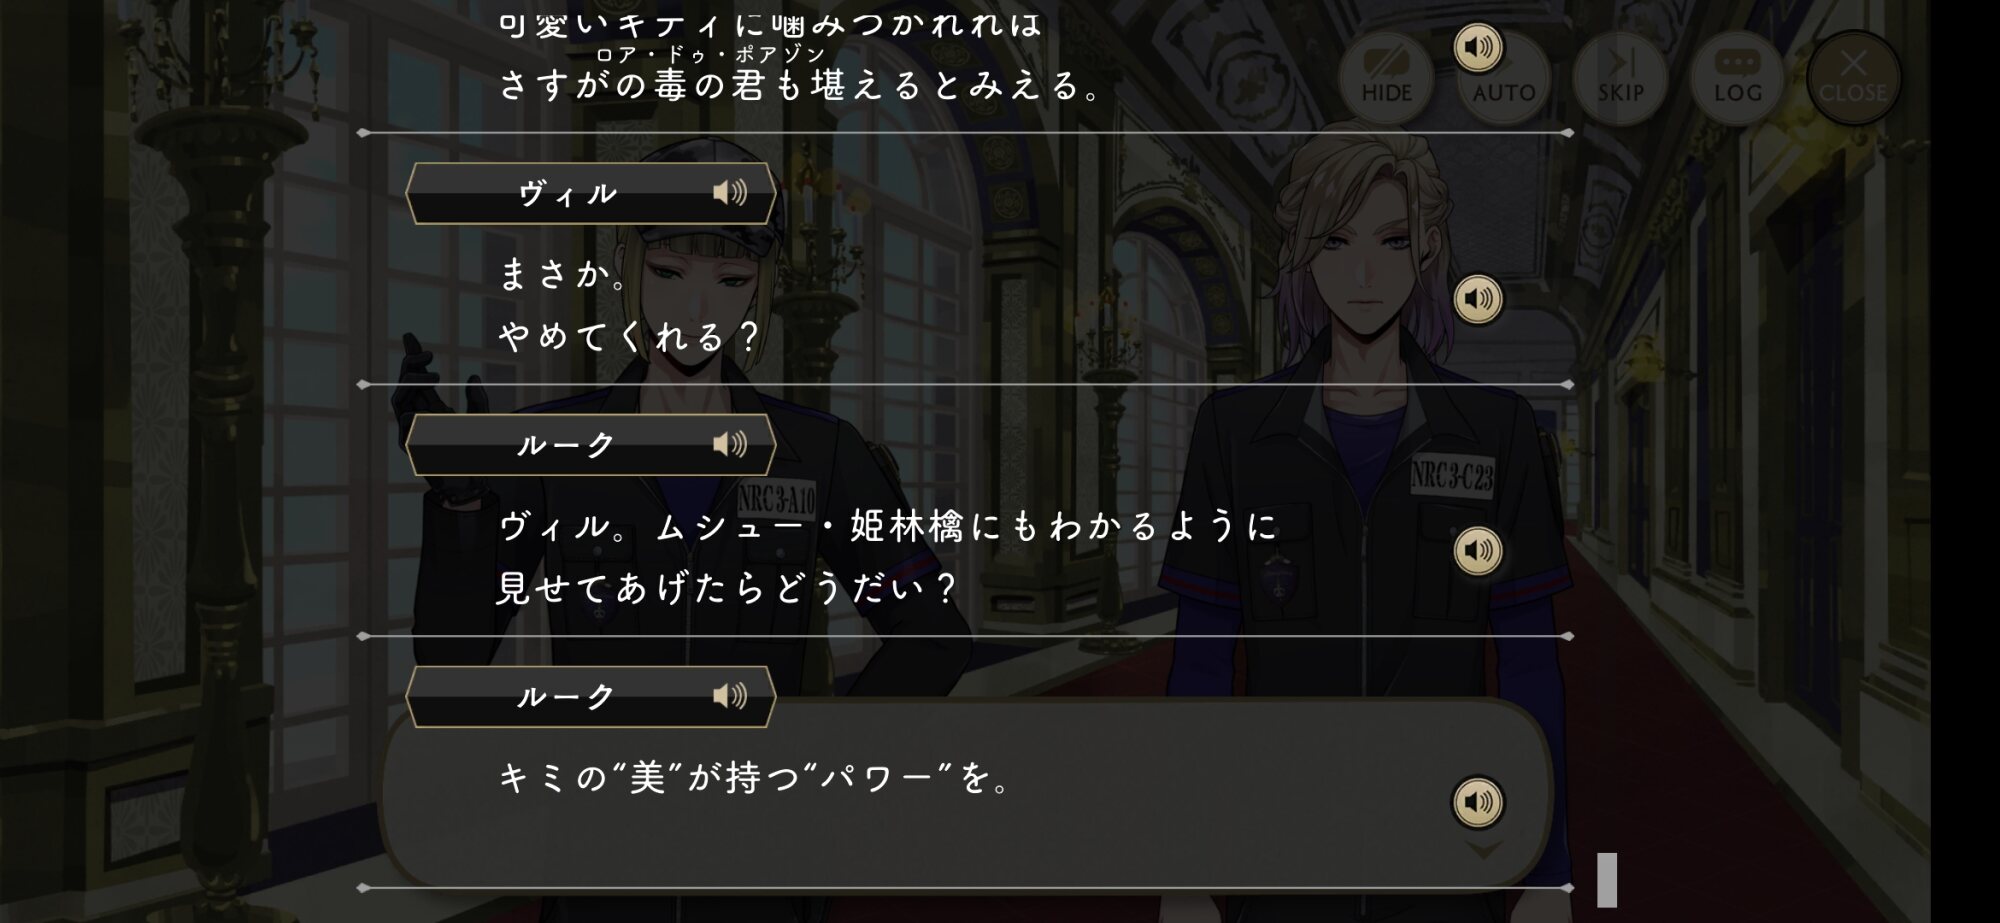Play voice for the topmost partially visible line
Viewport: 2000px width, 923px height.
tap(1478, 47)
